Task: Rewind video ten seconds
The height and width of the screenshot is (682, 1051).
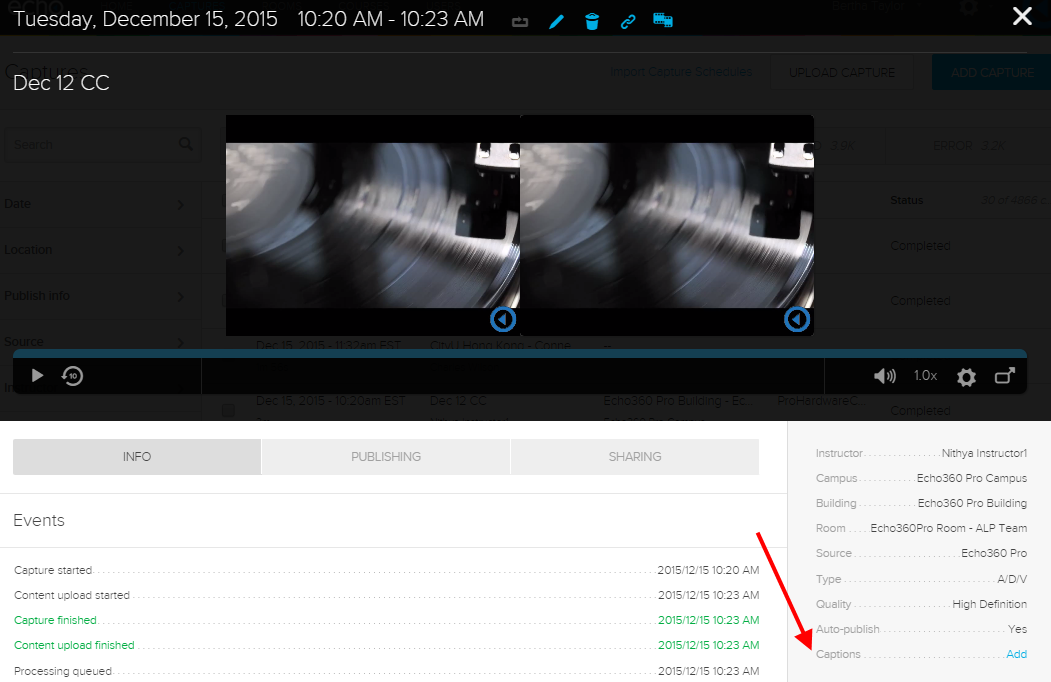Action: pyautogui.click(x=72, y=376)
